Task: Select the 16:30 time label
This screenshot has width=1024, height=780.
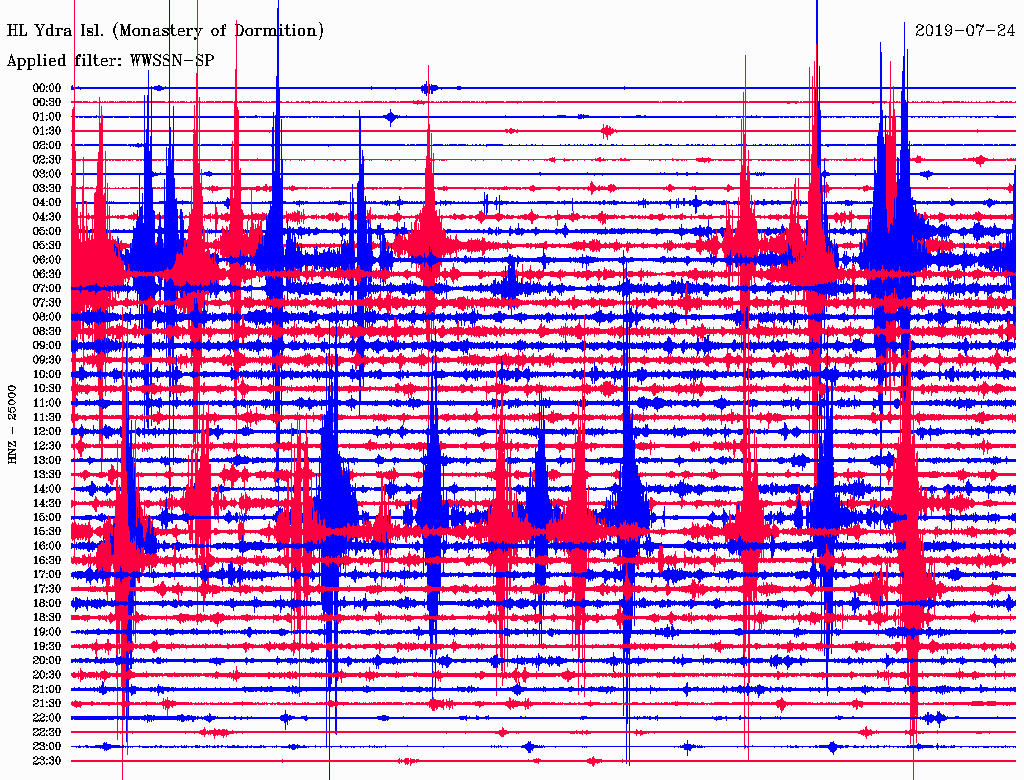Action: pyautogui.click(x=47, y=561)
